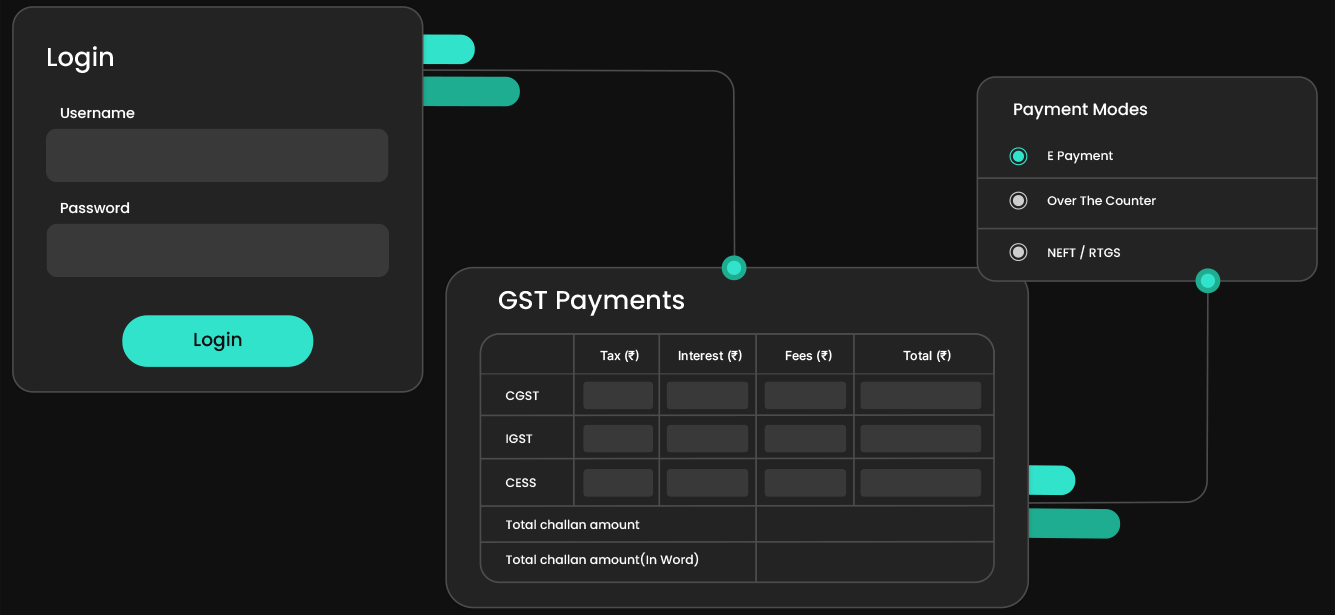
Task: Select the E Payment radio button
Action: tap(1018, 156)
